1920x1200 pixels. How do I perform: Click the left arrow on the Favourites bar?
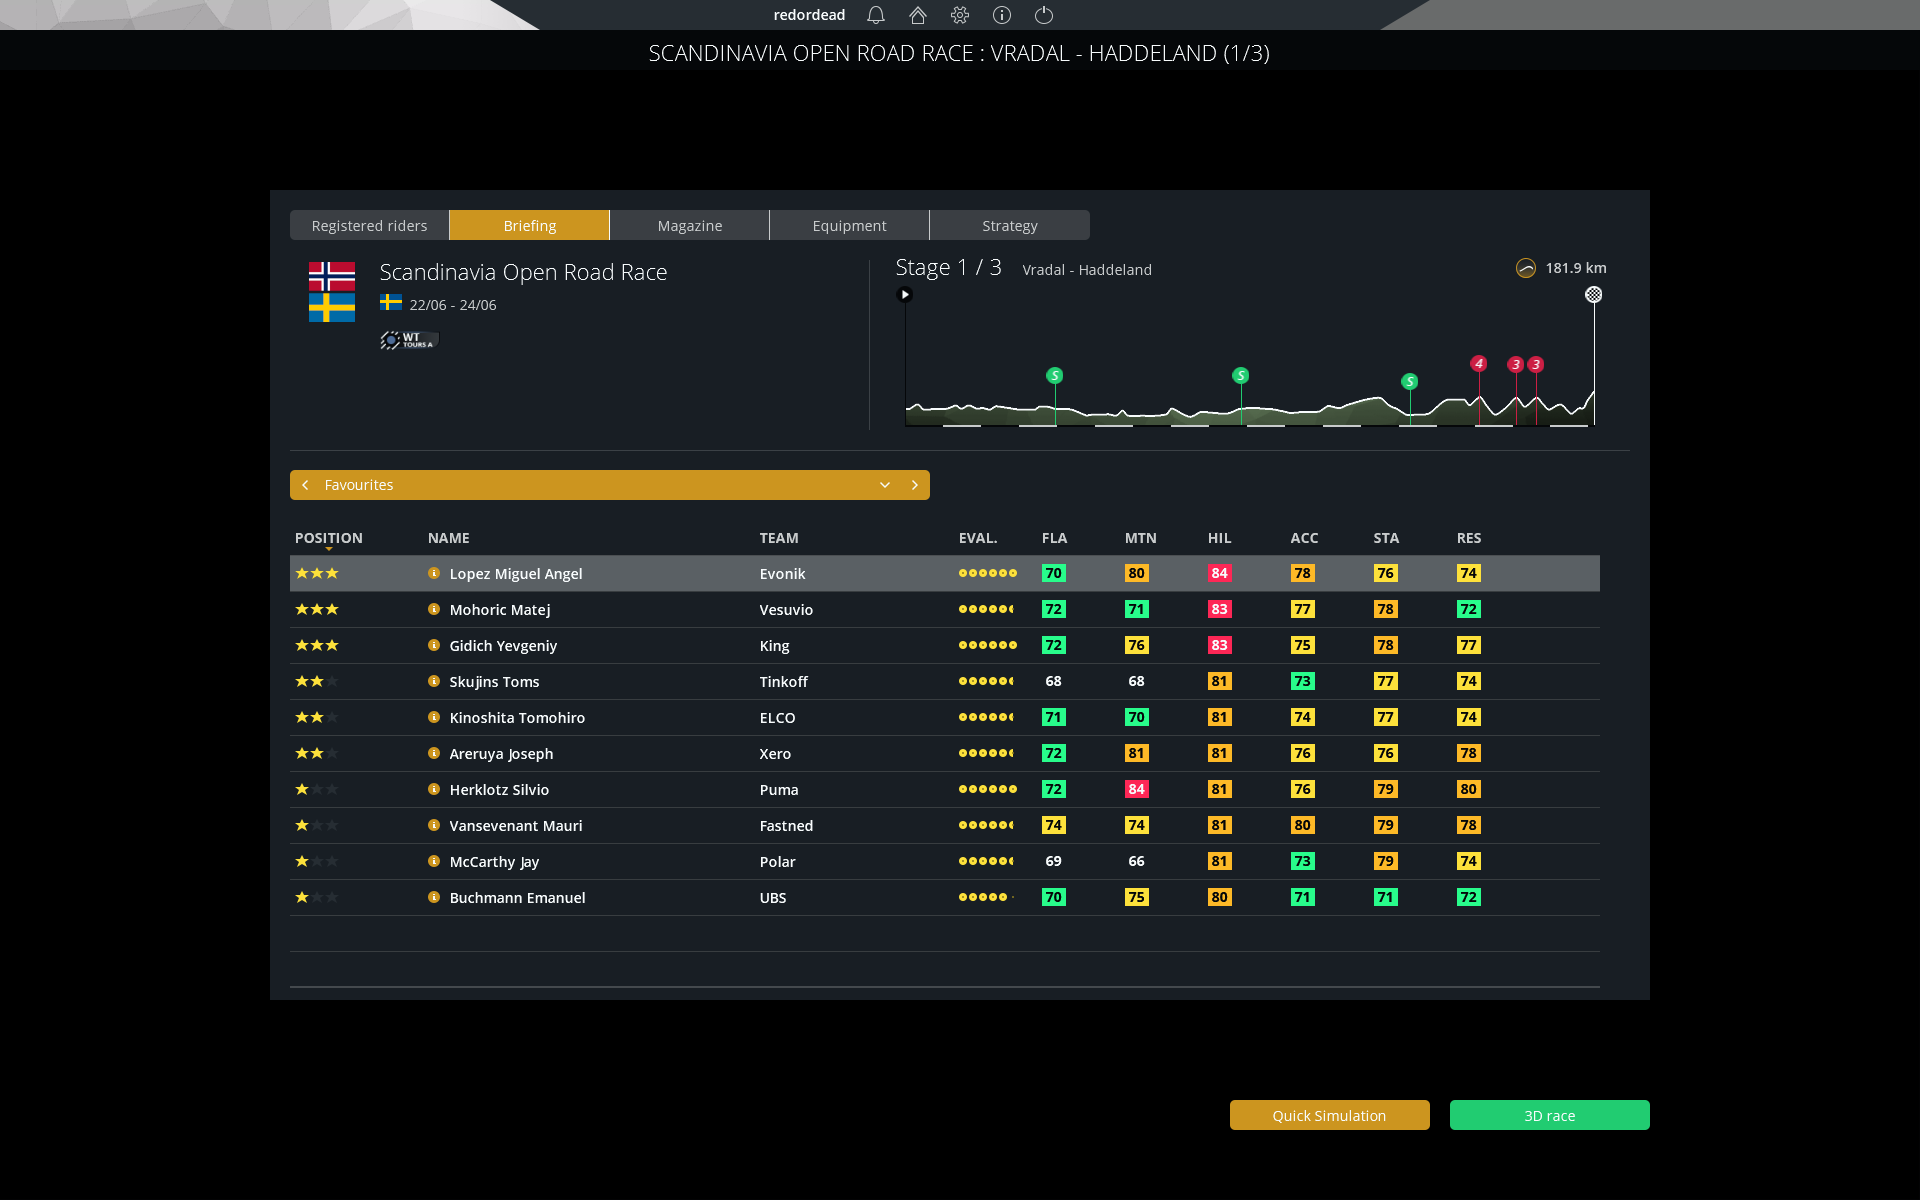tap(305, 485)
